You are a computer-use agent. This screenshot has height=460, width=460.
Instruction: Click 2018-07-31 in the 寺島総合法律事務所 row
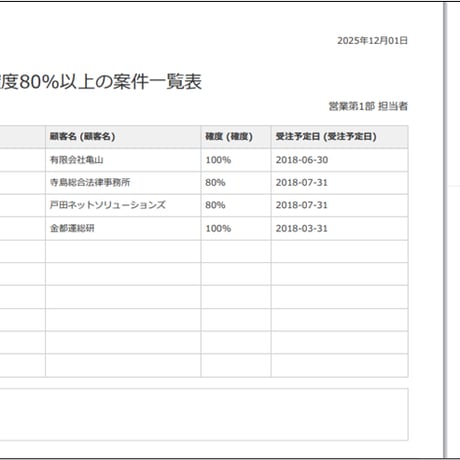coord(302,183)
